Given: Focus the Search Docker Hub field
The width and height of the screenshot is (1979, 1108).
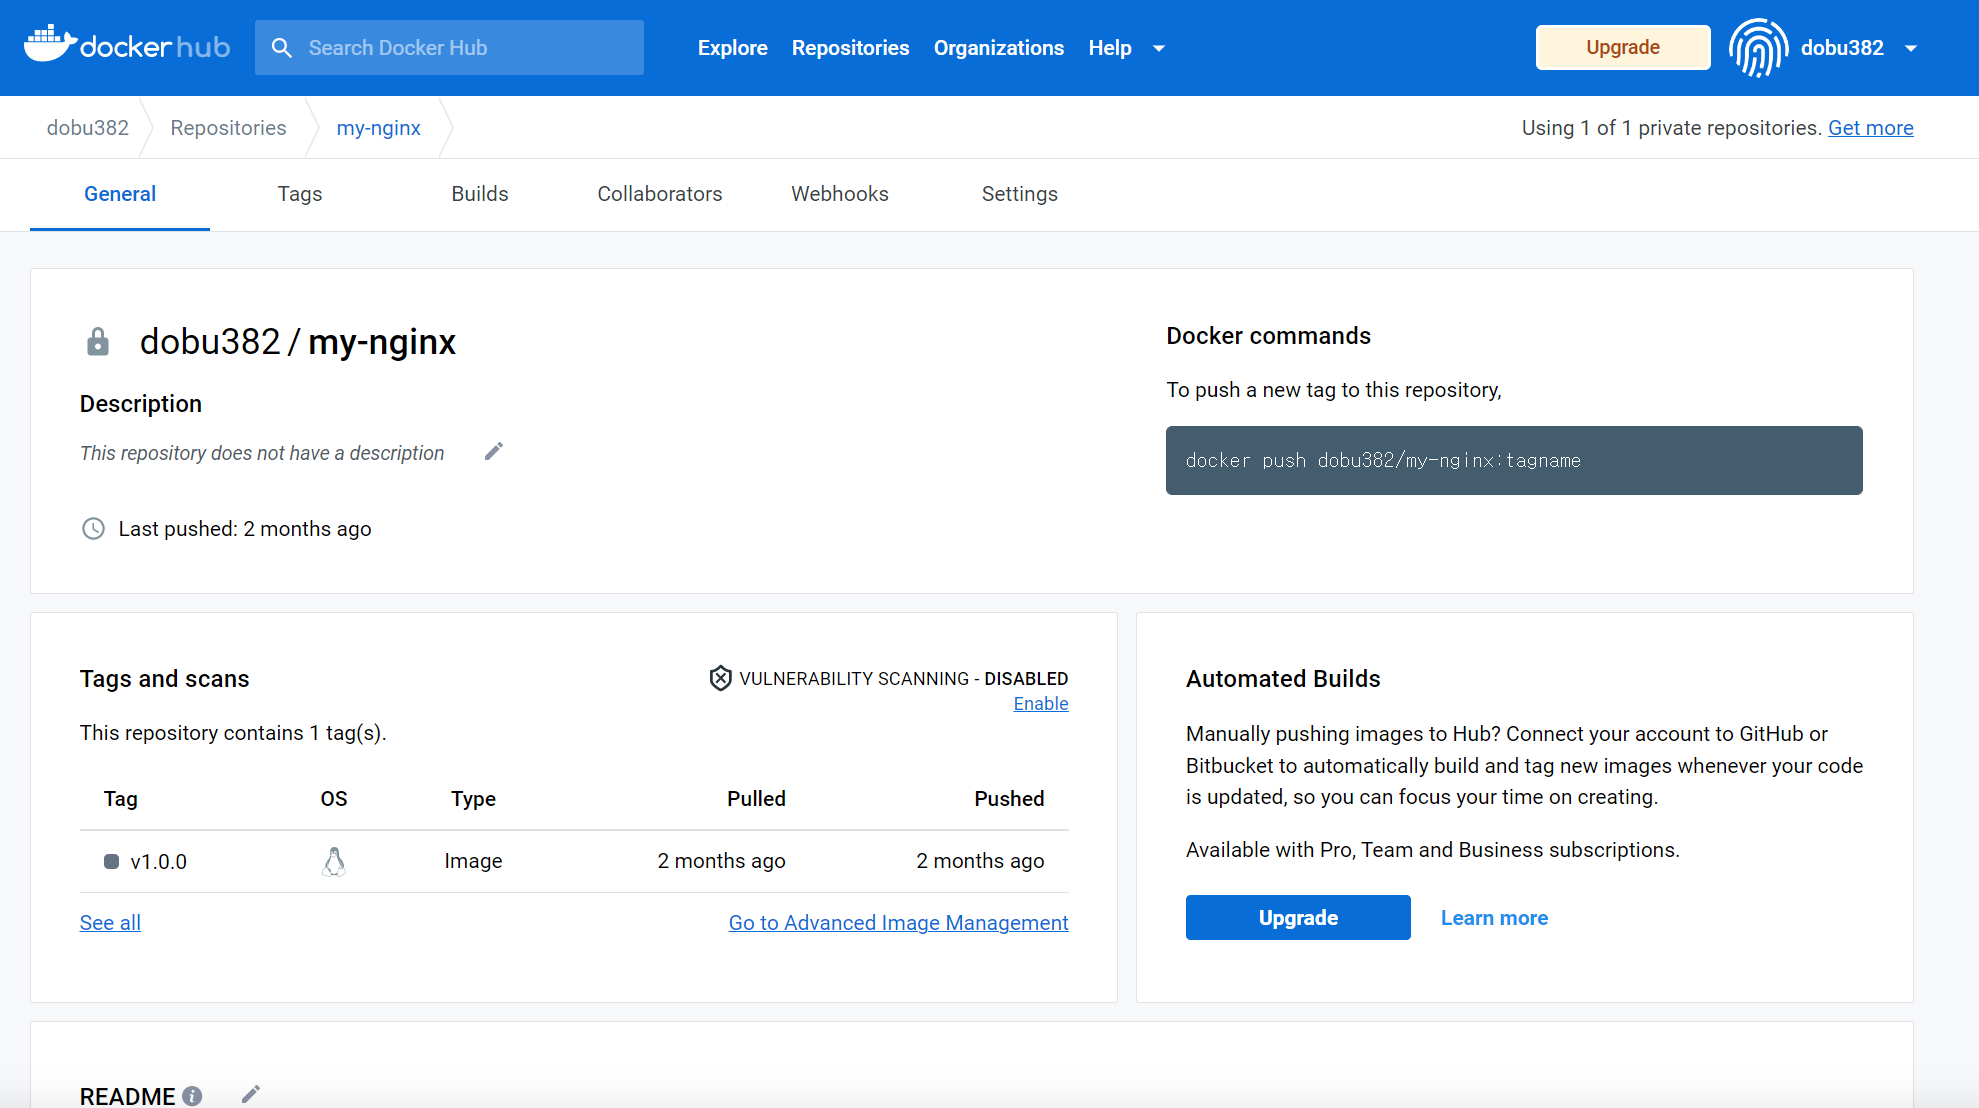Looking at the screenshot, I should pos(449,48).
